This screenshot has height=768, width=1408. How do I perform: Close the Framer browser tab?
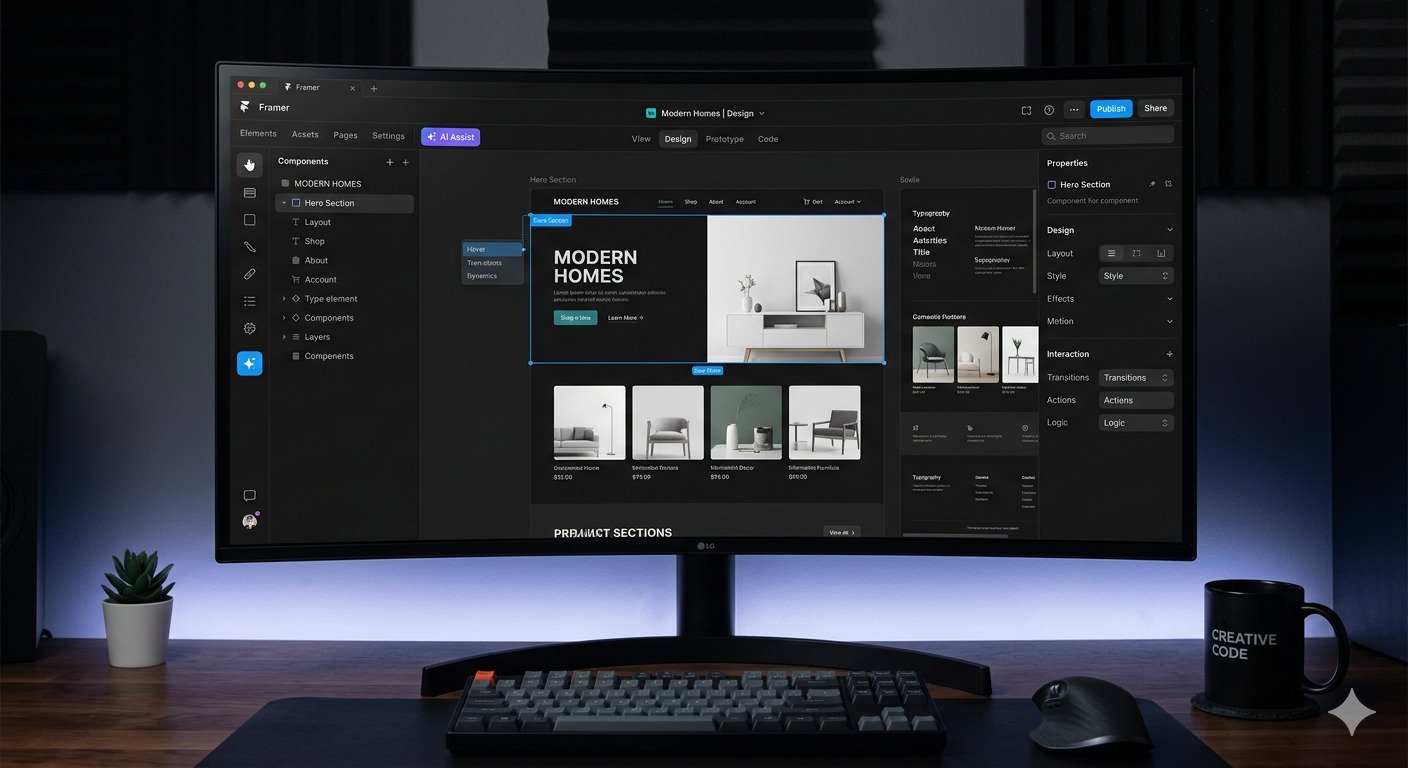point(352,88)
